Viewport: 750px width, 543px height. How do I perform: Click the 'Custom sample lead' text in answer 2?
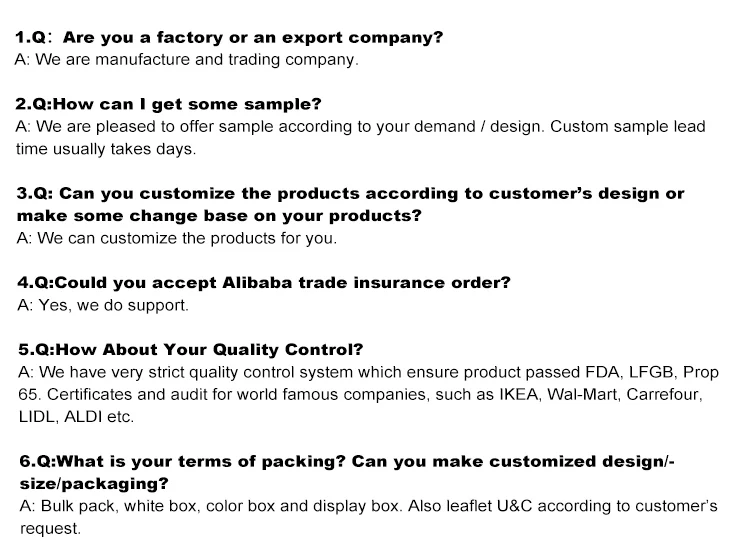click(628, 126)
